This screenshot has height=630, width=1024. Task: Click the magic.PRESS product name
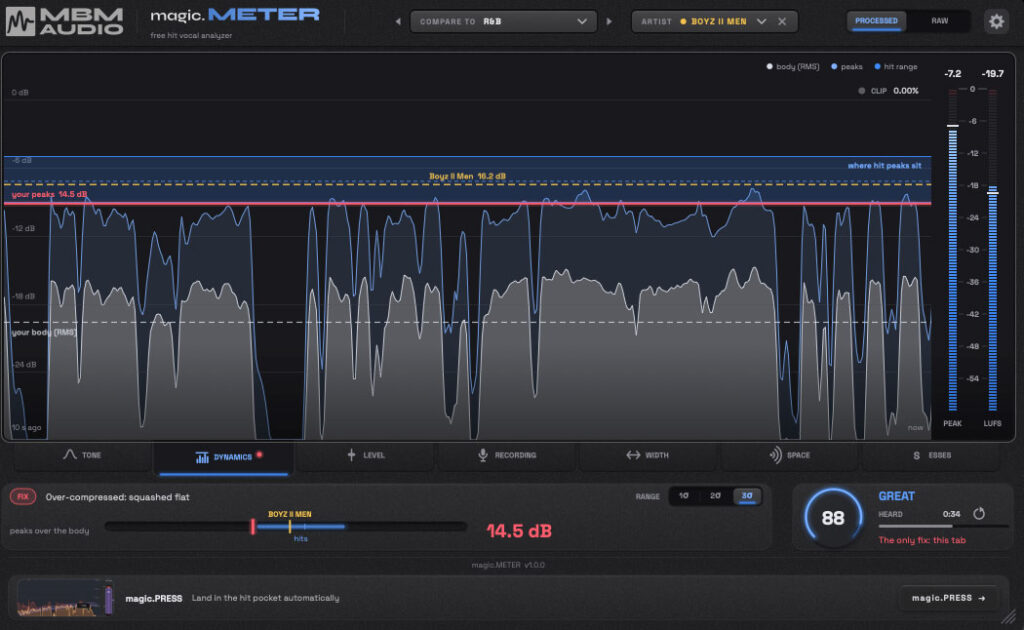(x=153, y=598)
